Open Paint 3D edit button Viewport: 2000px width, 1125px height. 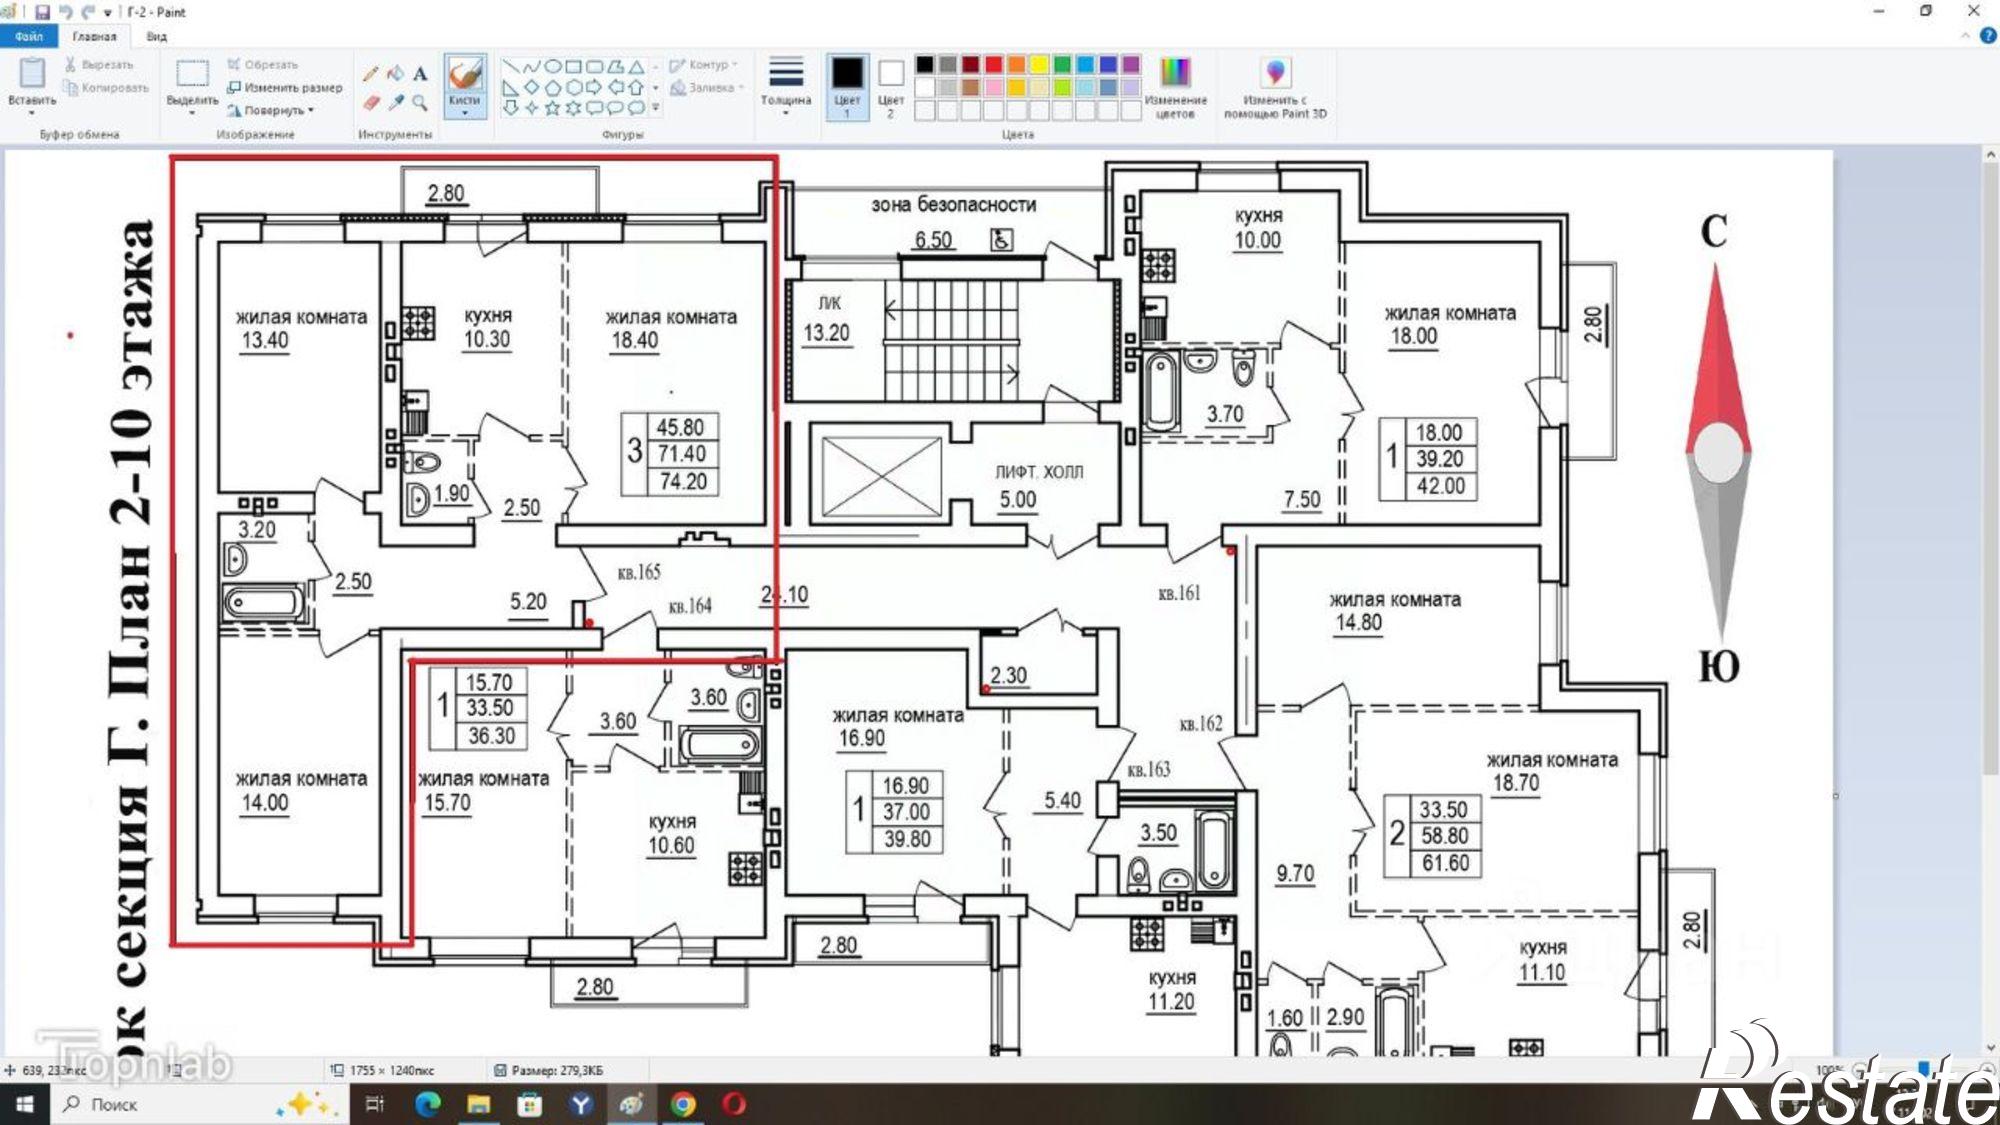tap(1275, 87)
